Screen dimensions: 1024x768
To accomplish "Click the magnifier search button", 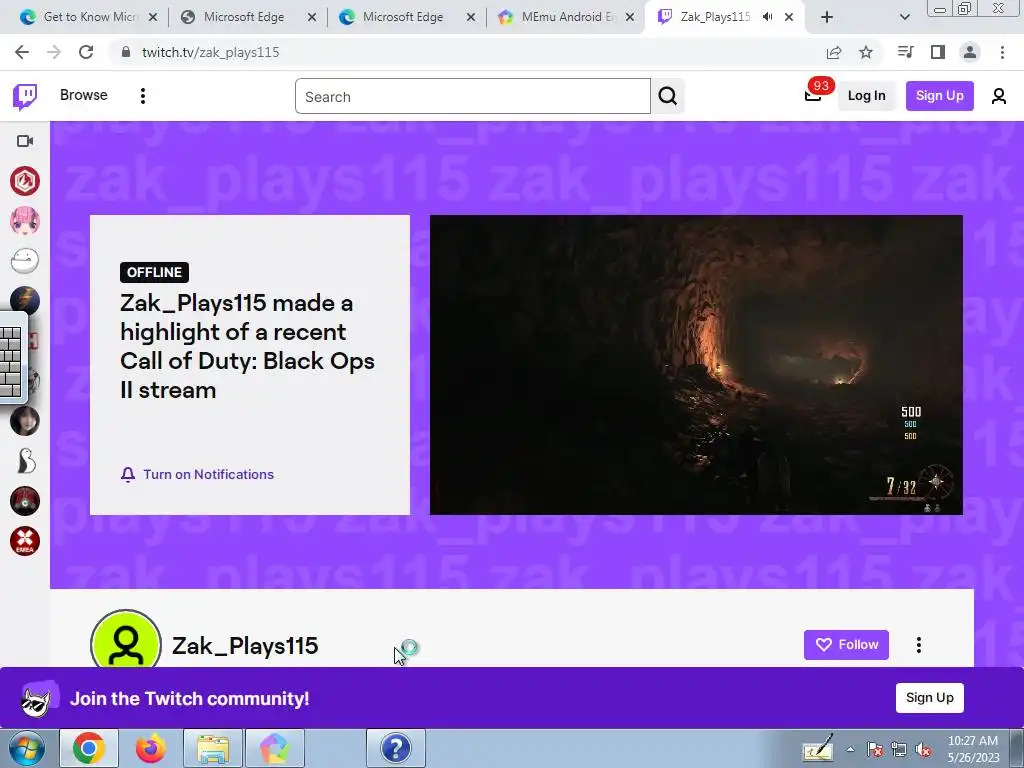I will click(667, 96).
